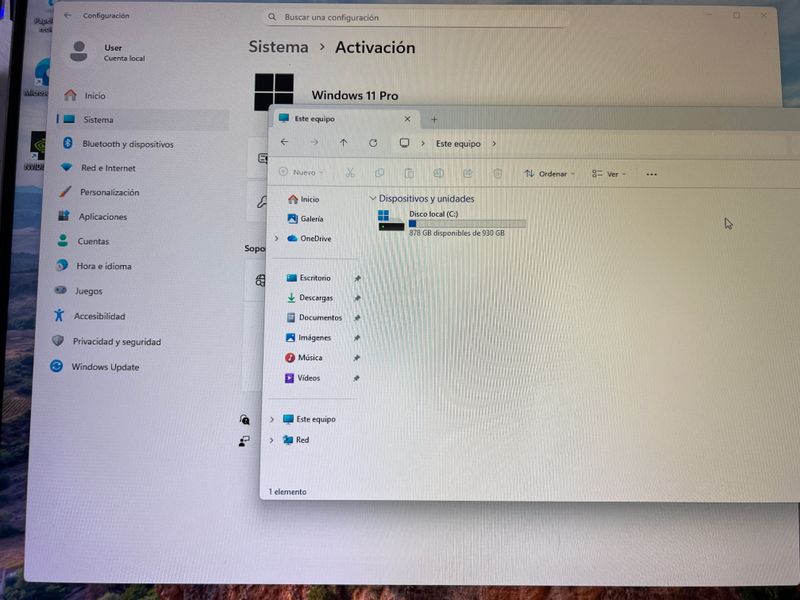Open Hora e idioma settings

point(93,266)
